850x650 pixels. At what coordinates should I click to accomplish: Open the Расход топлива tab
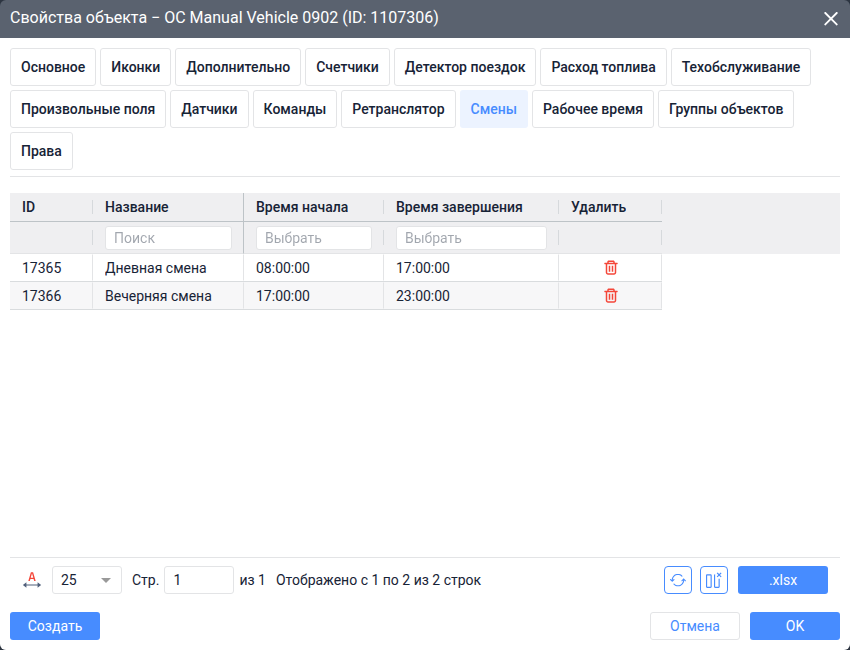click(x=603, y=67)
